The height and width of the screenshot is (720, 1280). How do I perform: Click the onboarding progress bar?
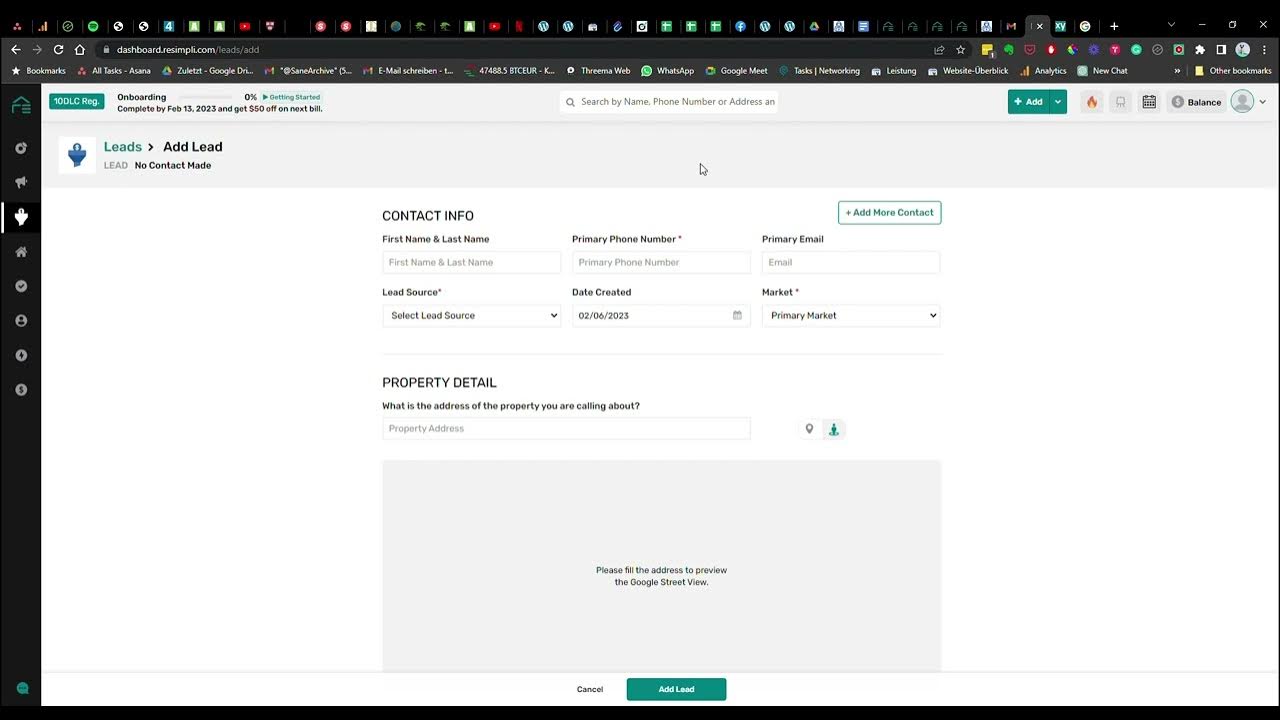pyautogui.click(x=208, y=97)
